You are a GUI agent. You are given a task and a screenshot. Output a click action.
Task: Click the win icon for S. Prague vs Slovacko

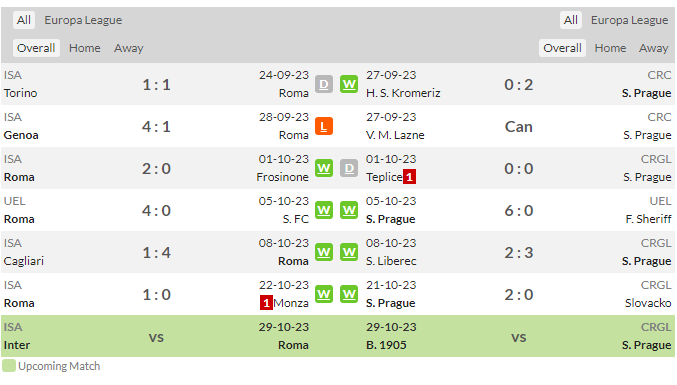[x=349, y=294]
